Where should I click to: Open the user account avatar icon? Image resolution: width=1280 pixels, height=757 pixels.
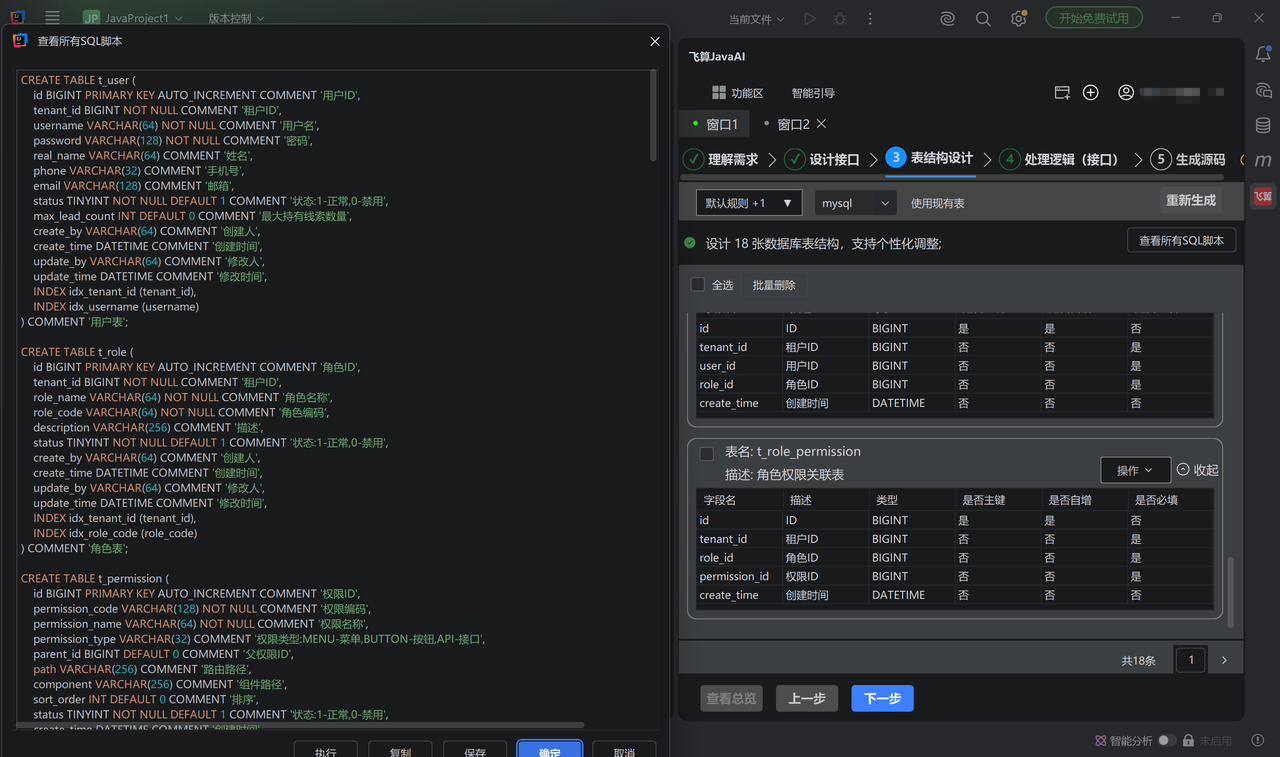1126,93
